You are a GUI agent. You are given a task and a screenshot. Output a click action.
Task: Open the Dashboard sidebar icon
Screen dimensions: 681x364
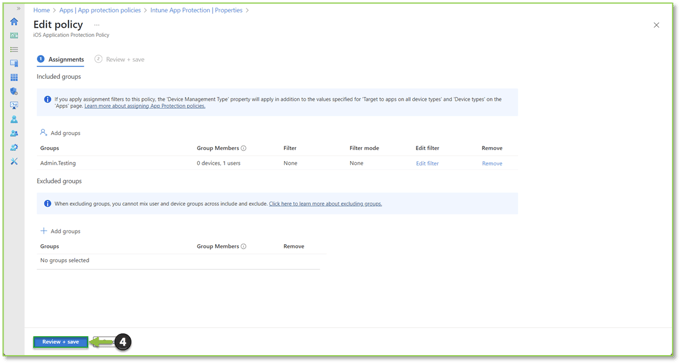tap(14, 36)
